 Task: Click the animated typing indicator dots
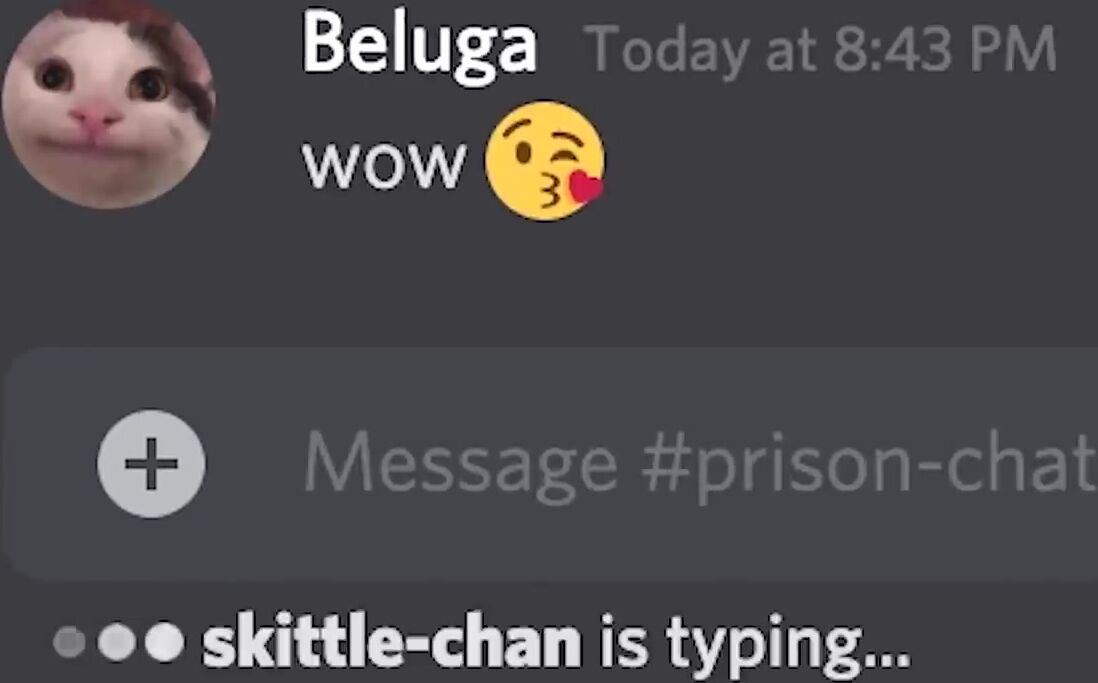(119, 641)
